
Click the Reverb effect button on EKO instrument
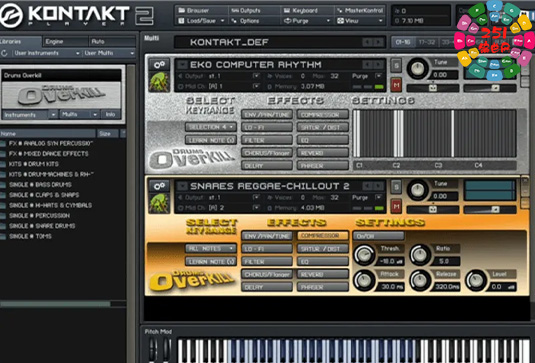(x=322, y=153)
